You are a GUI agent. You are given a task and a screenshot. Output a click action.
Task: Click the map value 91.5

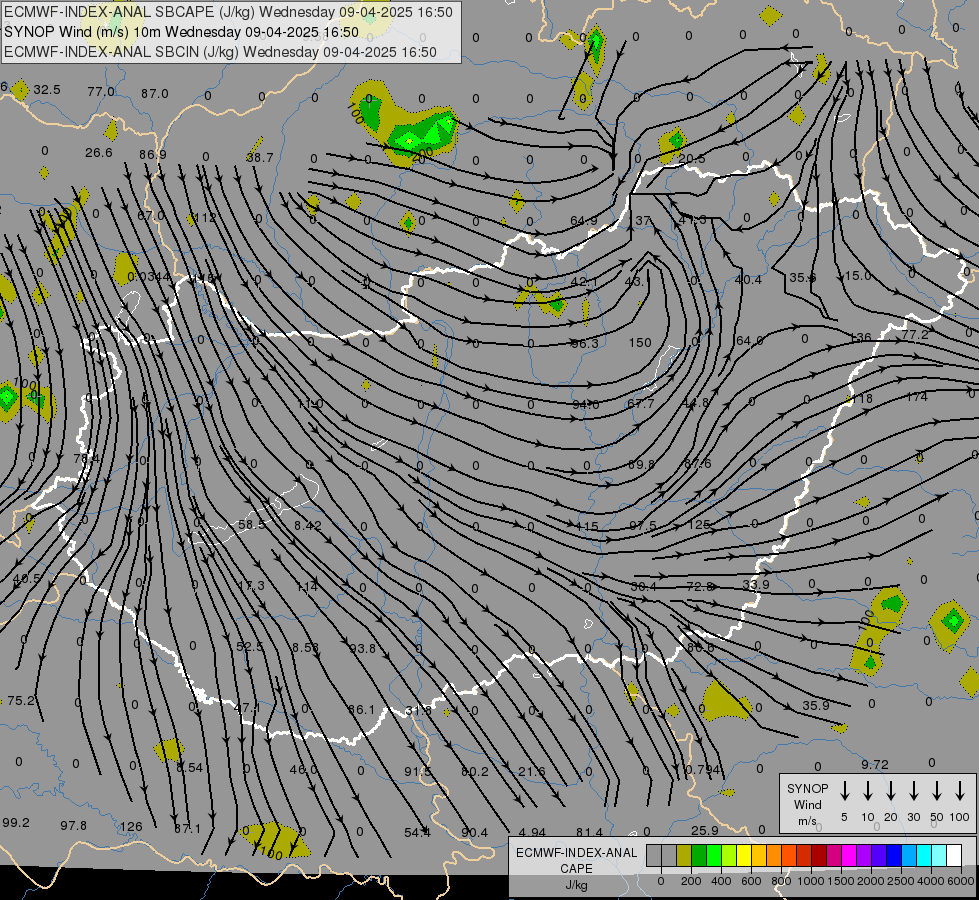point(418,771)
